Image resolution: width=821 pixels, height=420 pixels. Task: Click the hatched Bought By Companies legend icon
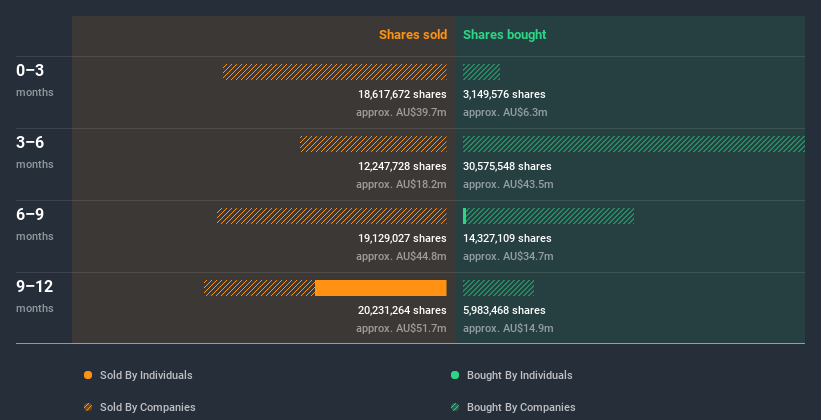[455, 407]
